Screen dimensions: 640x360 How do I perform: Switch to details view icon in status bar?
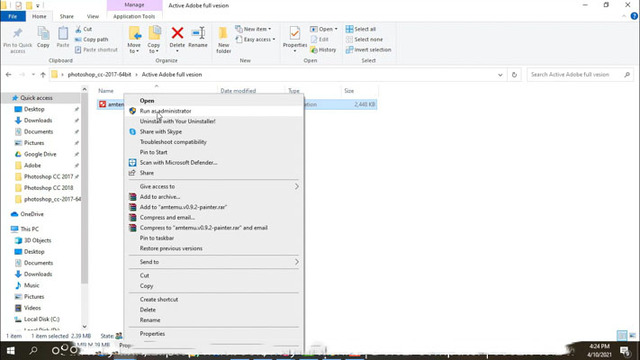(x=622, y=336)
